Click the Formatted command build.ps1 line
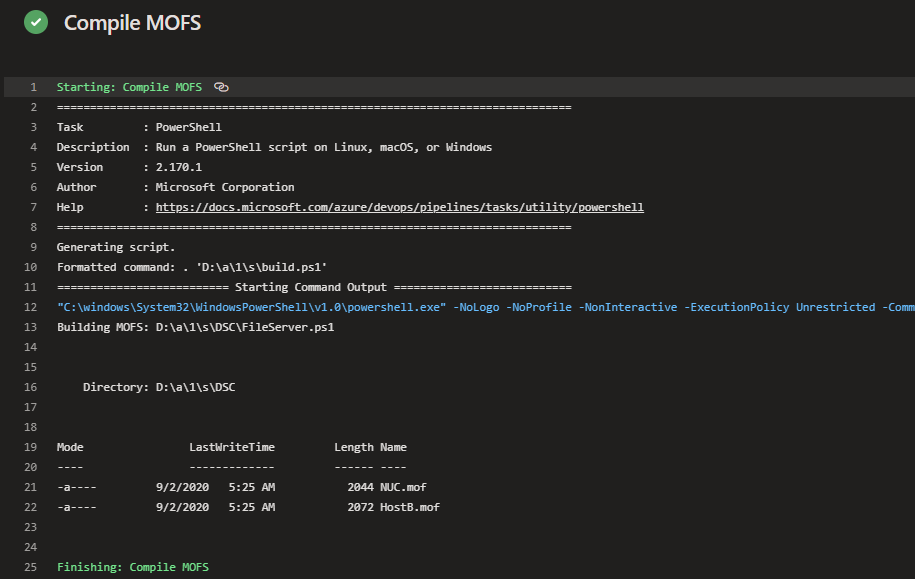Viewport: 915px width, 579px height. [x=192, y=267]
